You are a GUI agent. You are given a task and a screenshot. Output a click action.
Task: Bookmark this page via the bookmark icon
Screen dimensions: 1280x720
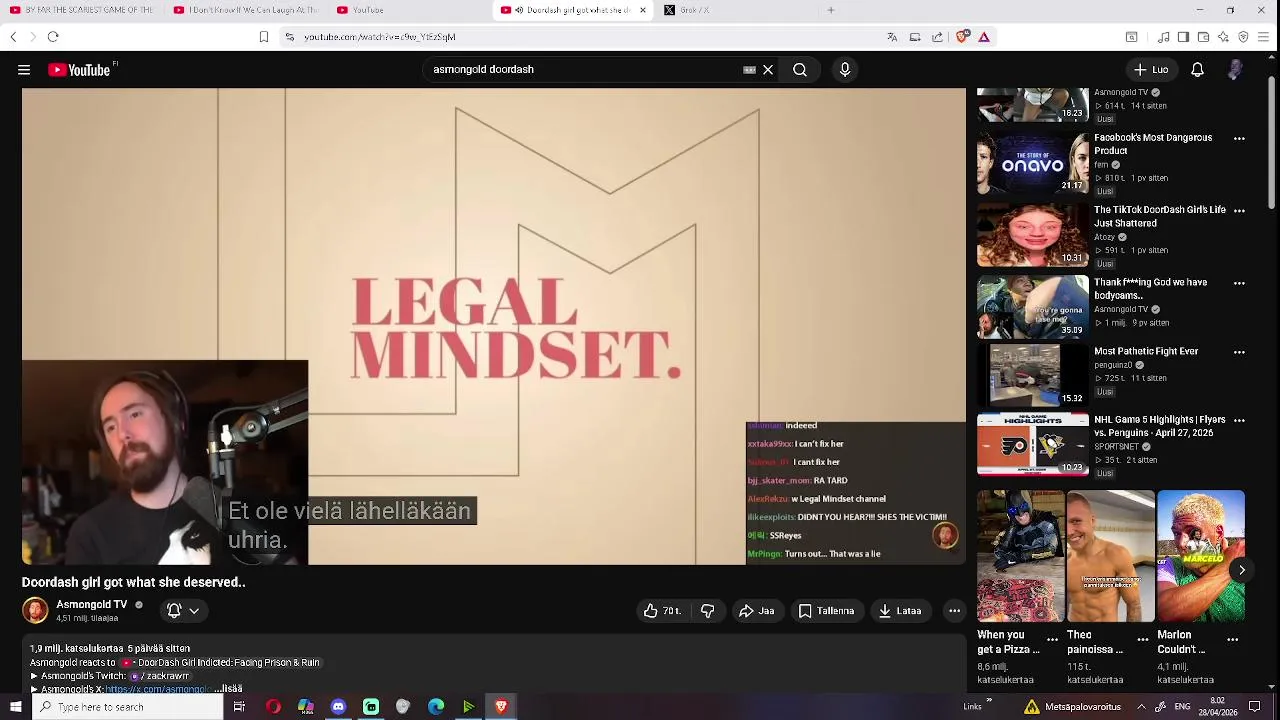coord(264,37)
